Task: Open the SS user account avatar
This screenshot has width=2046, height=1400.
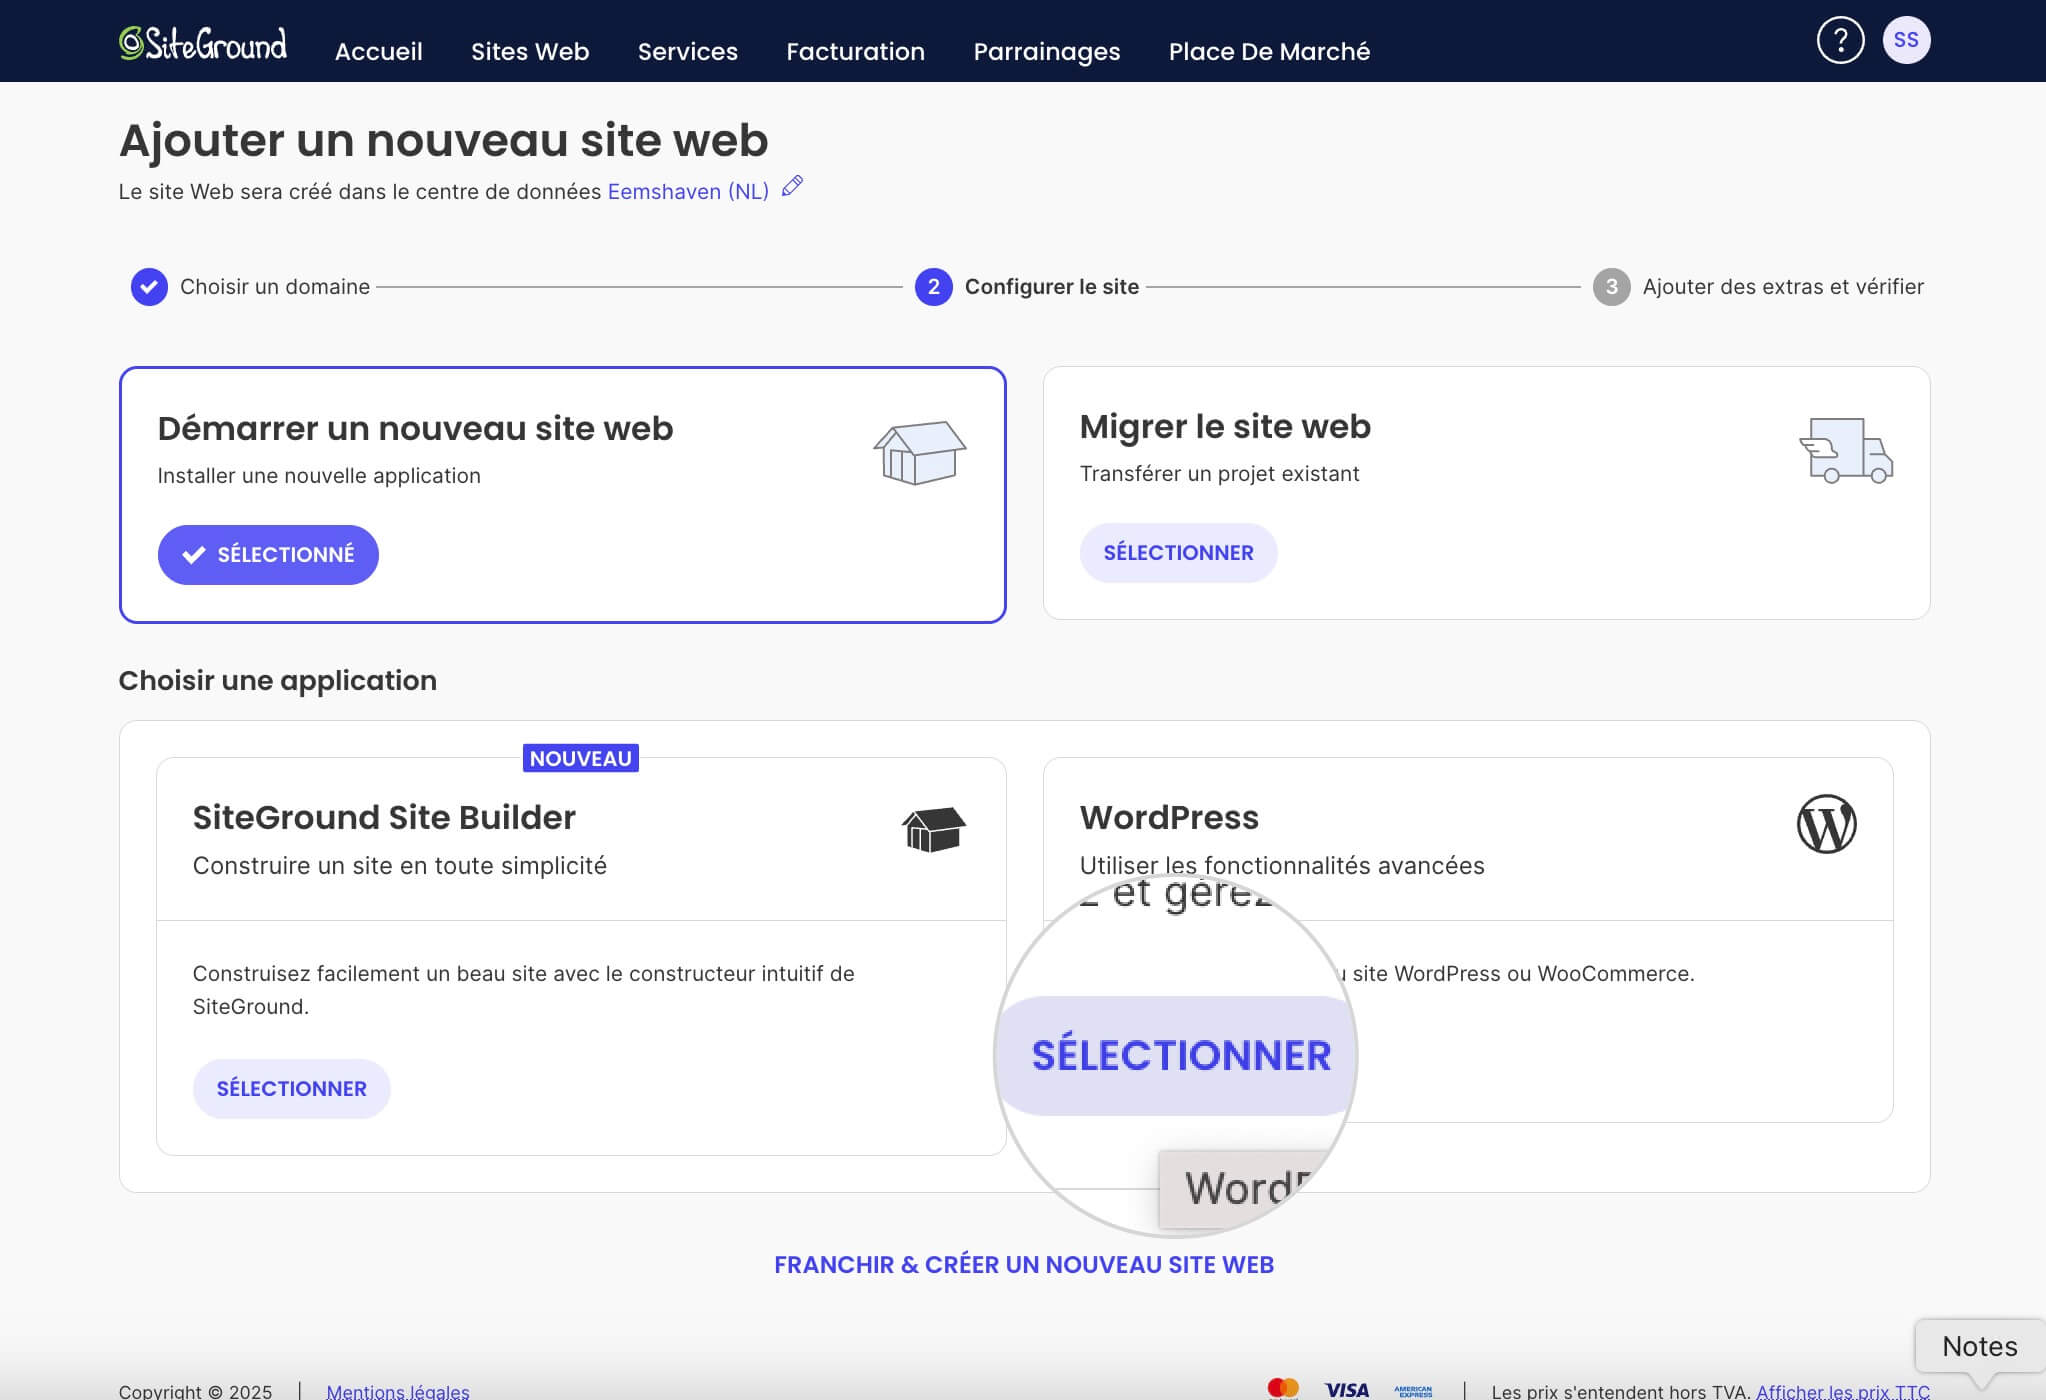Action: coord(1906,40)
